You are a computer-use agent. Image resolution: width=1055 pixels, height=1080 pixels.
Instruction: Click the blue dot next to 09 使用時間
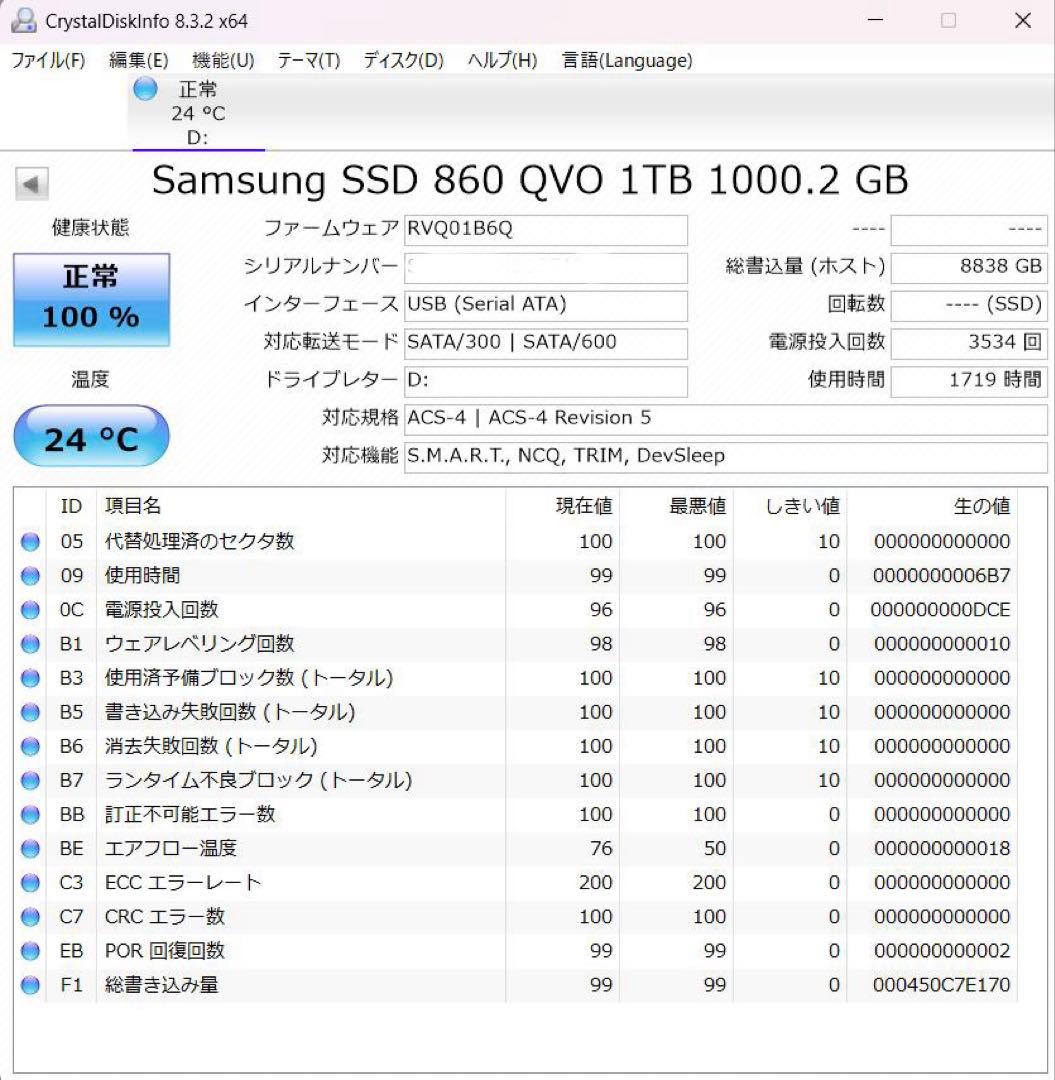point(29,575)
